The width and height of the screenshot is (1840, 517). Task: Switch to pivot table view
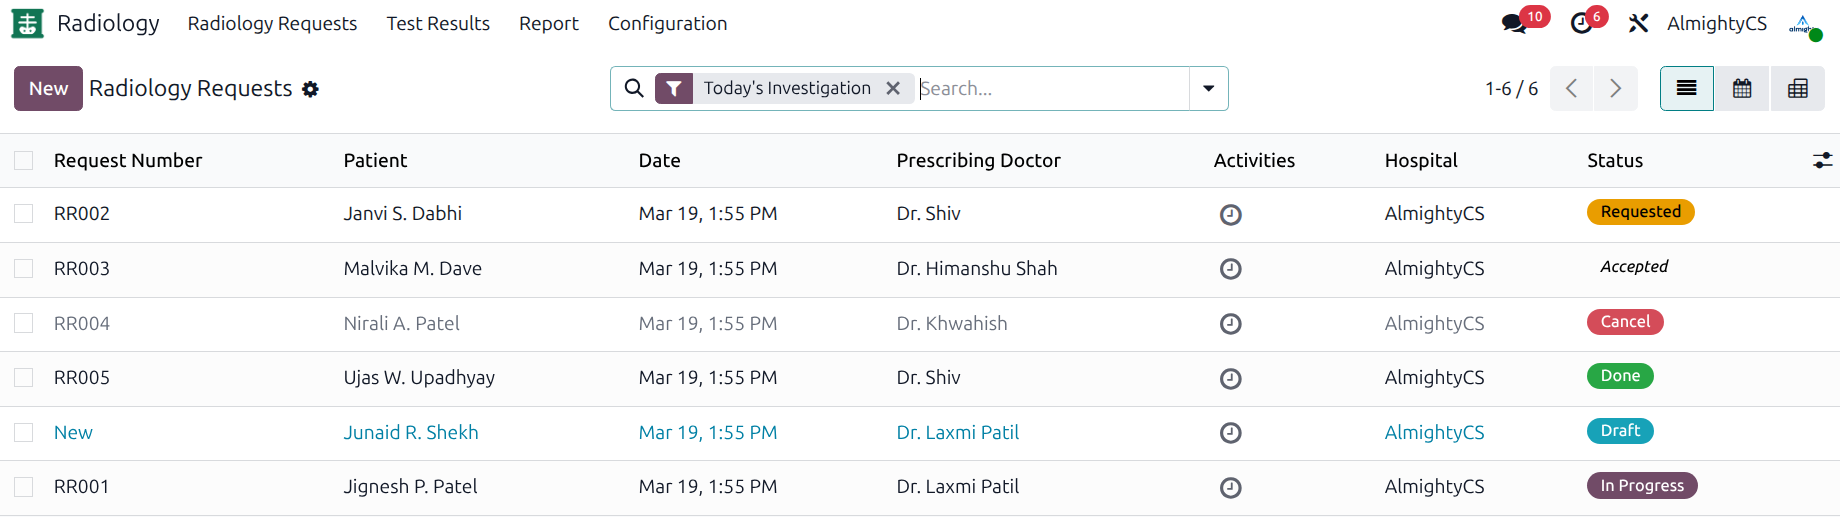coord(1798,88)
